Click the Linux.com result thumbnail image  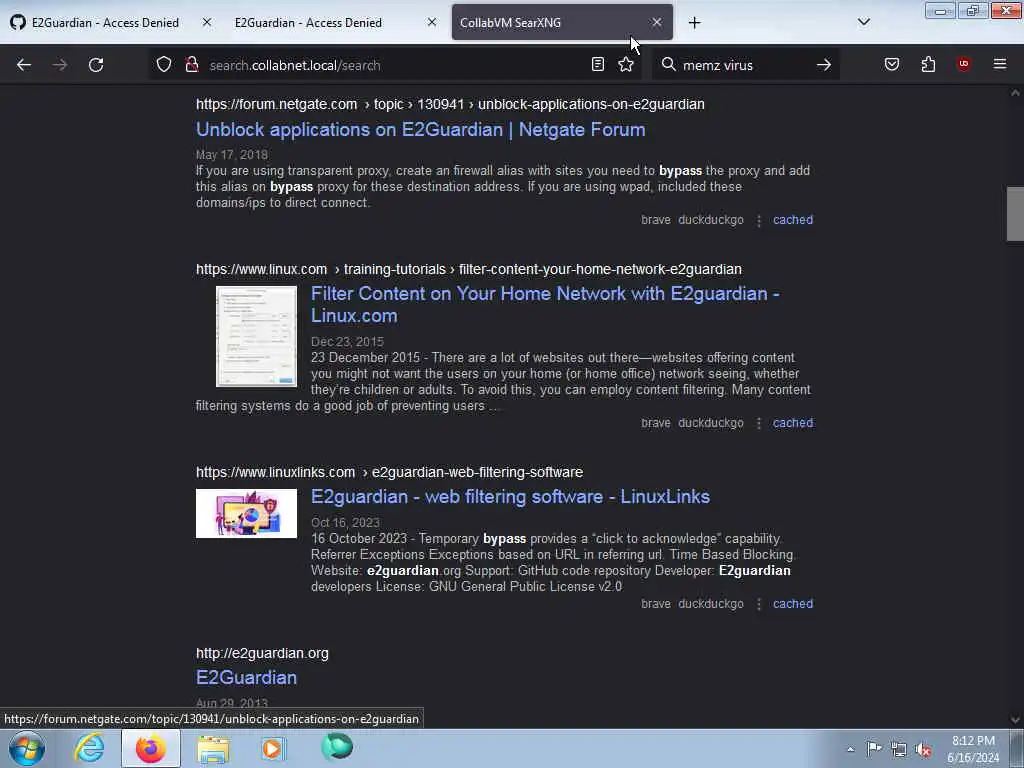pyautogui.click(x=256, y=336)
